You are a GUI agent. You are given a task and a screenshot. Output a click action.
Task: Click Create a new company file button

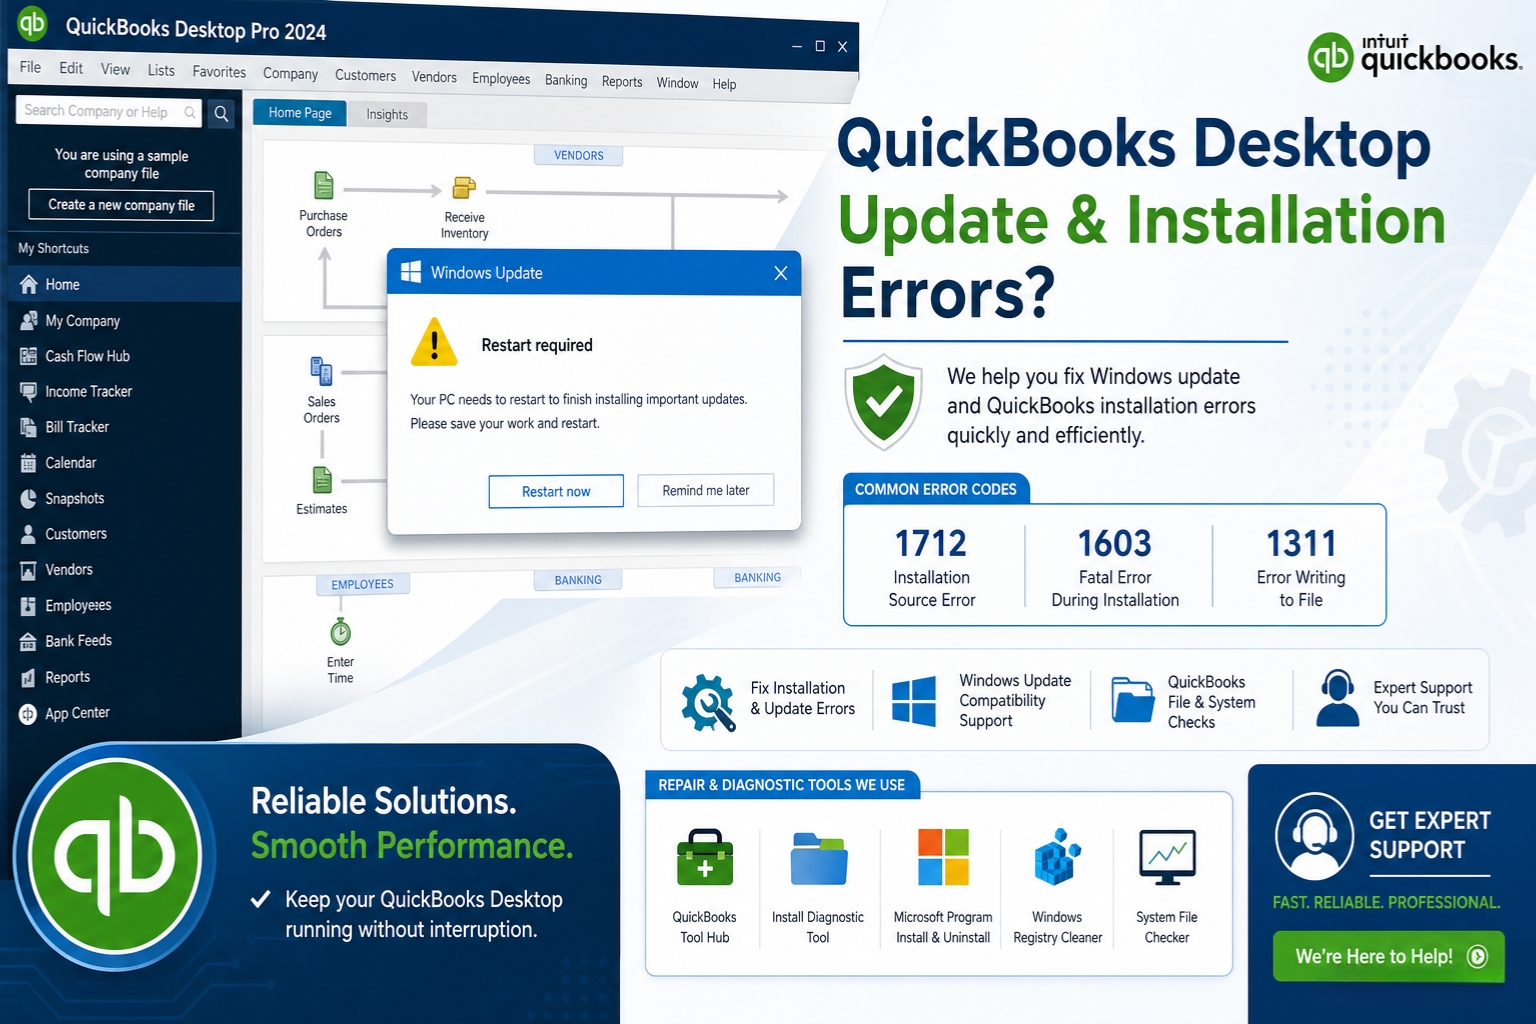pos(121,205)
